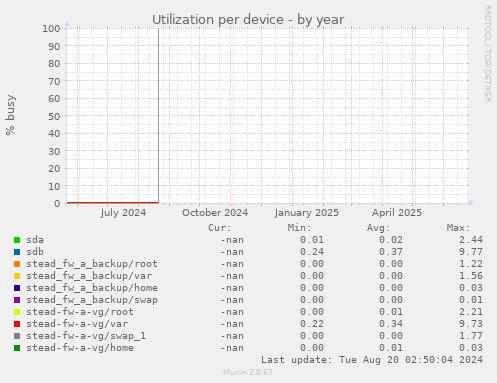Click stead-fw-a-vg/var max value 9.73

[471, 324]
